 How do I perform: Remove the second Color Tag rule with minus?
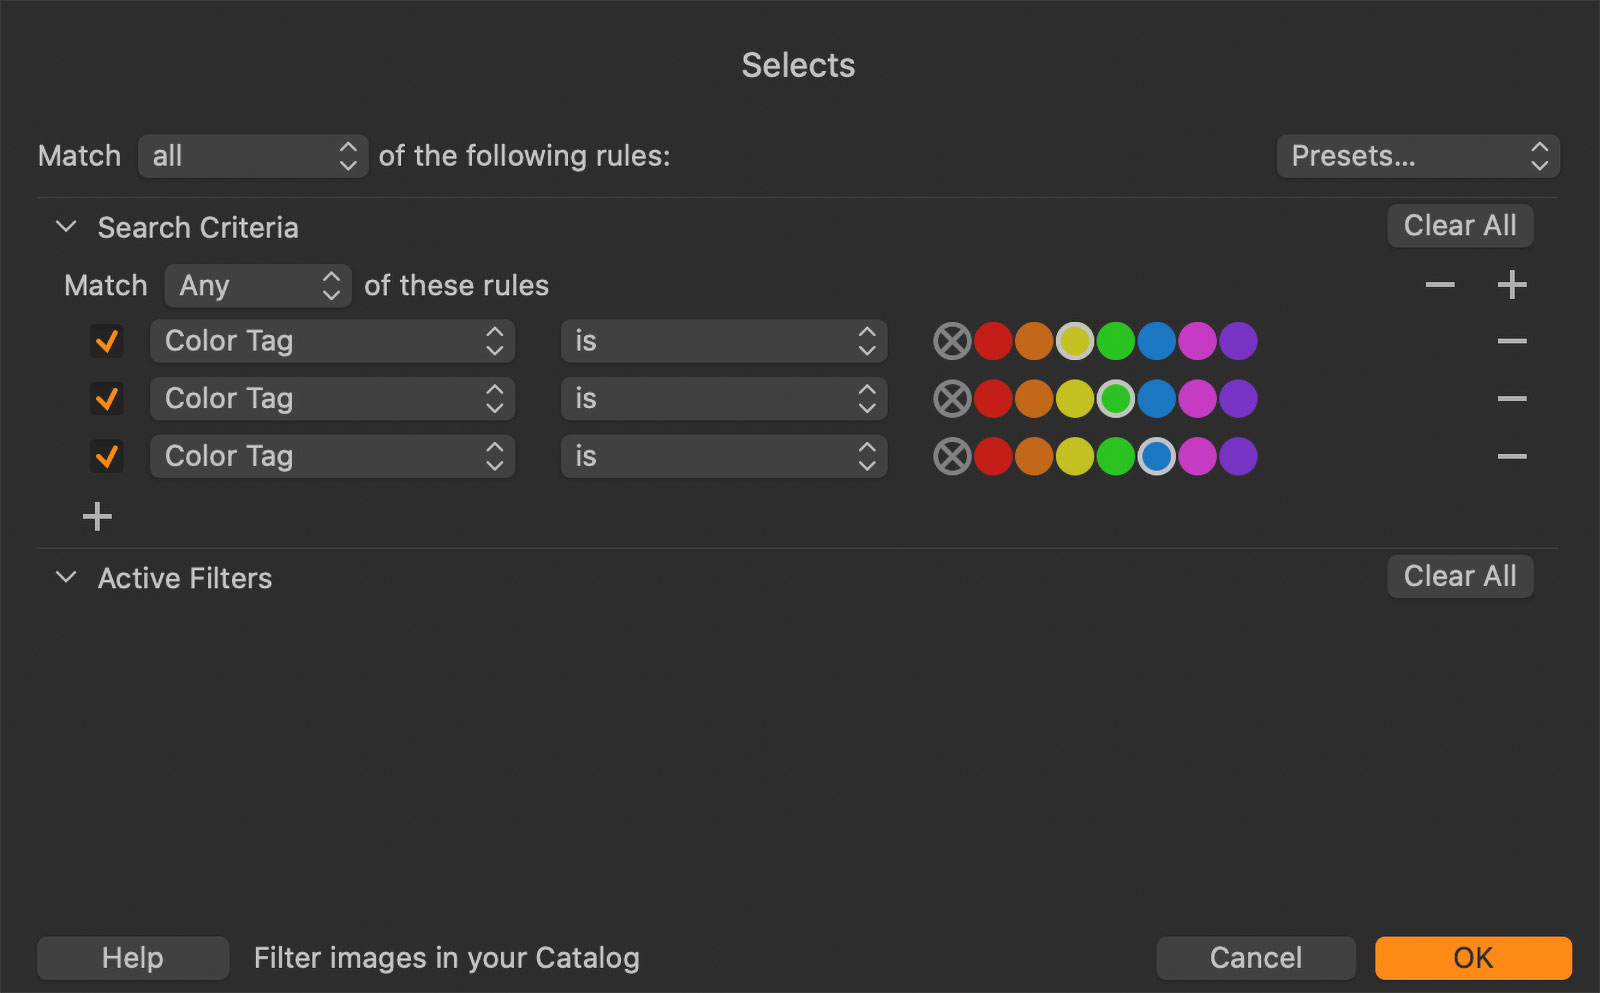(x=1511, y=399)
